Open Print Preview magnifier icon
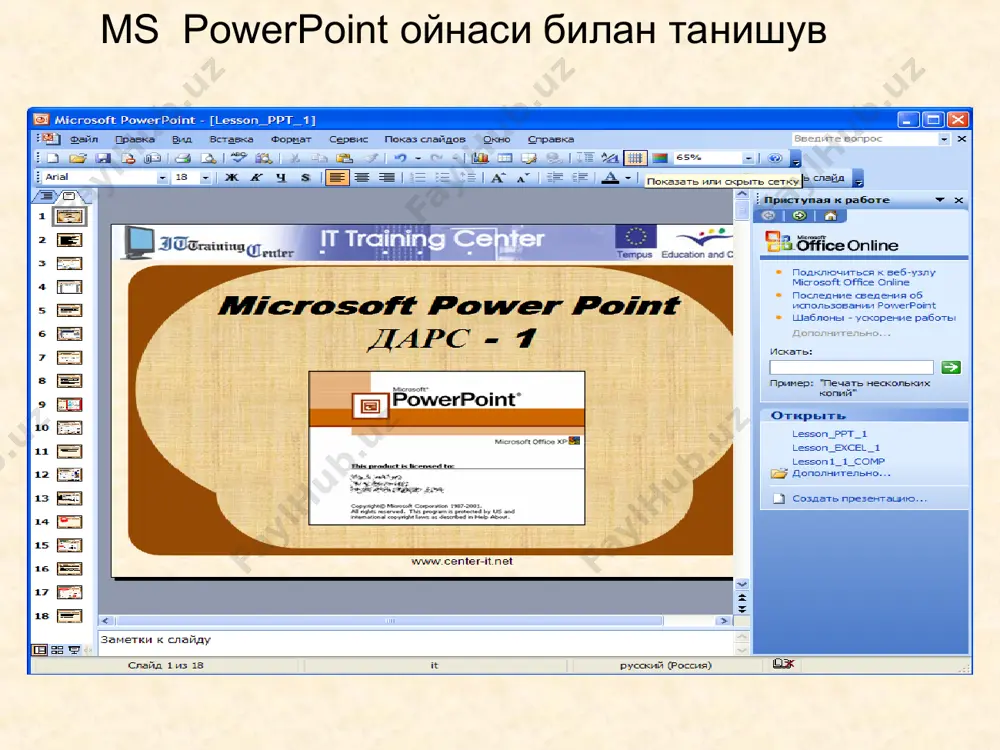Image resolution: width=1000 pixels, height=750 pixels. [208, 158]
